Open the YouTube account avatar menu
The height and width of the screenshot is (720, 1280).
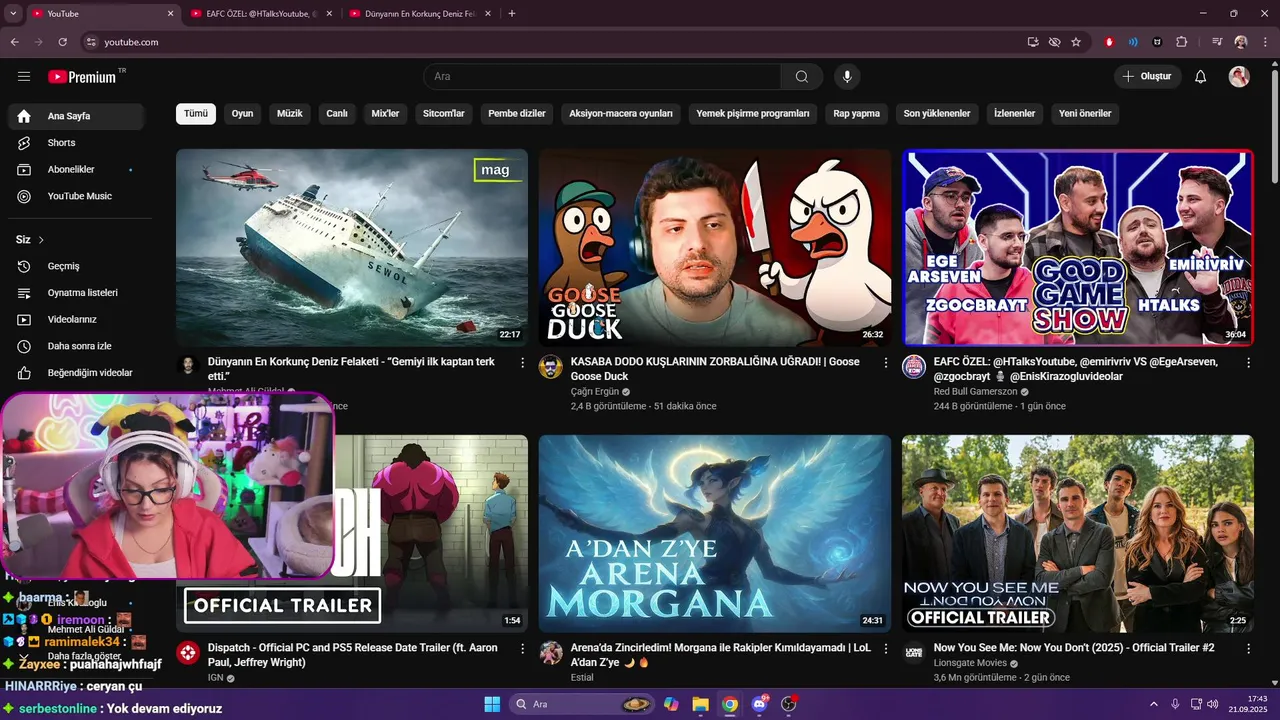point(1239,76)
